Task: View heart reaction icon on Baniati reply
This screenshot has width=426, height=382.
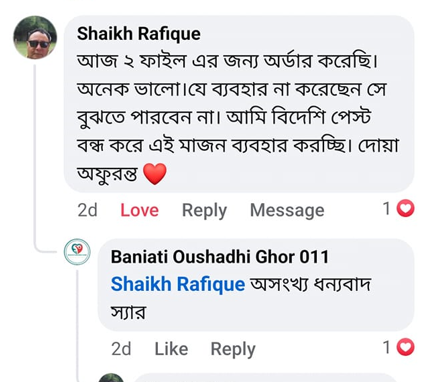Action: [406, 347]
